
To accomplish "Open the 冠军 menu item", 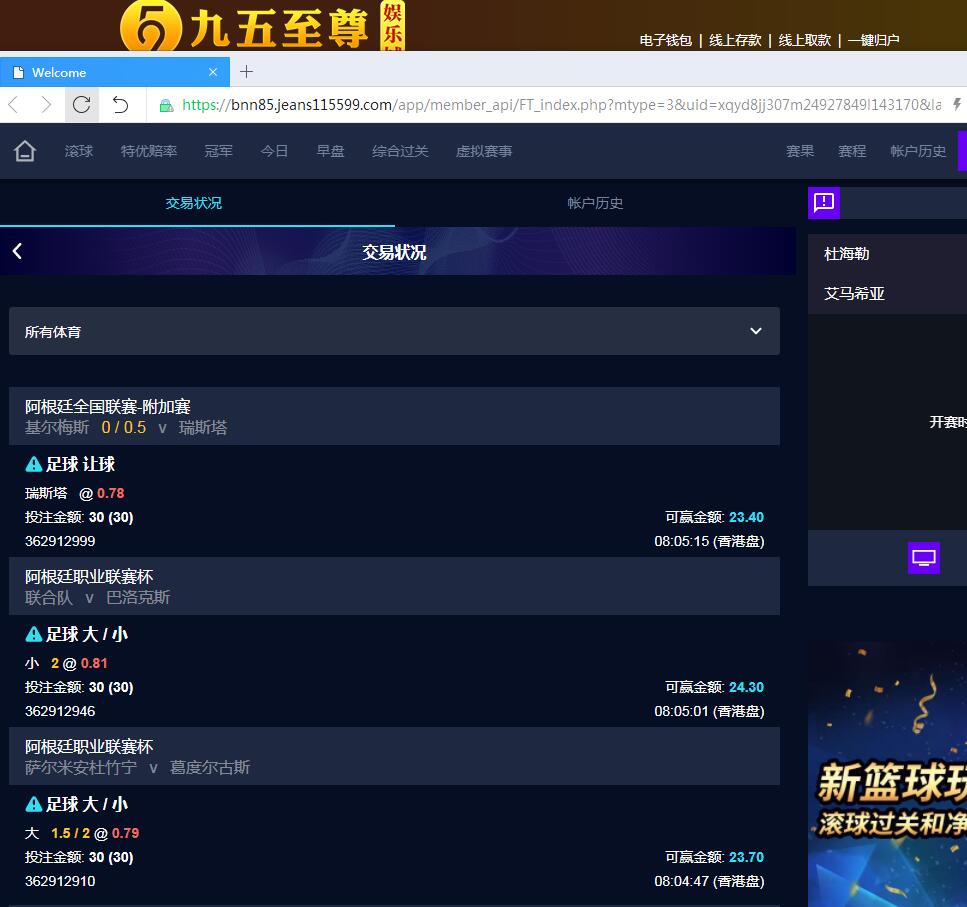I will point(218,151).
